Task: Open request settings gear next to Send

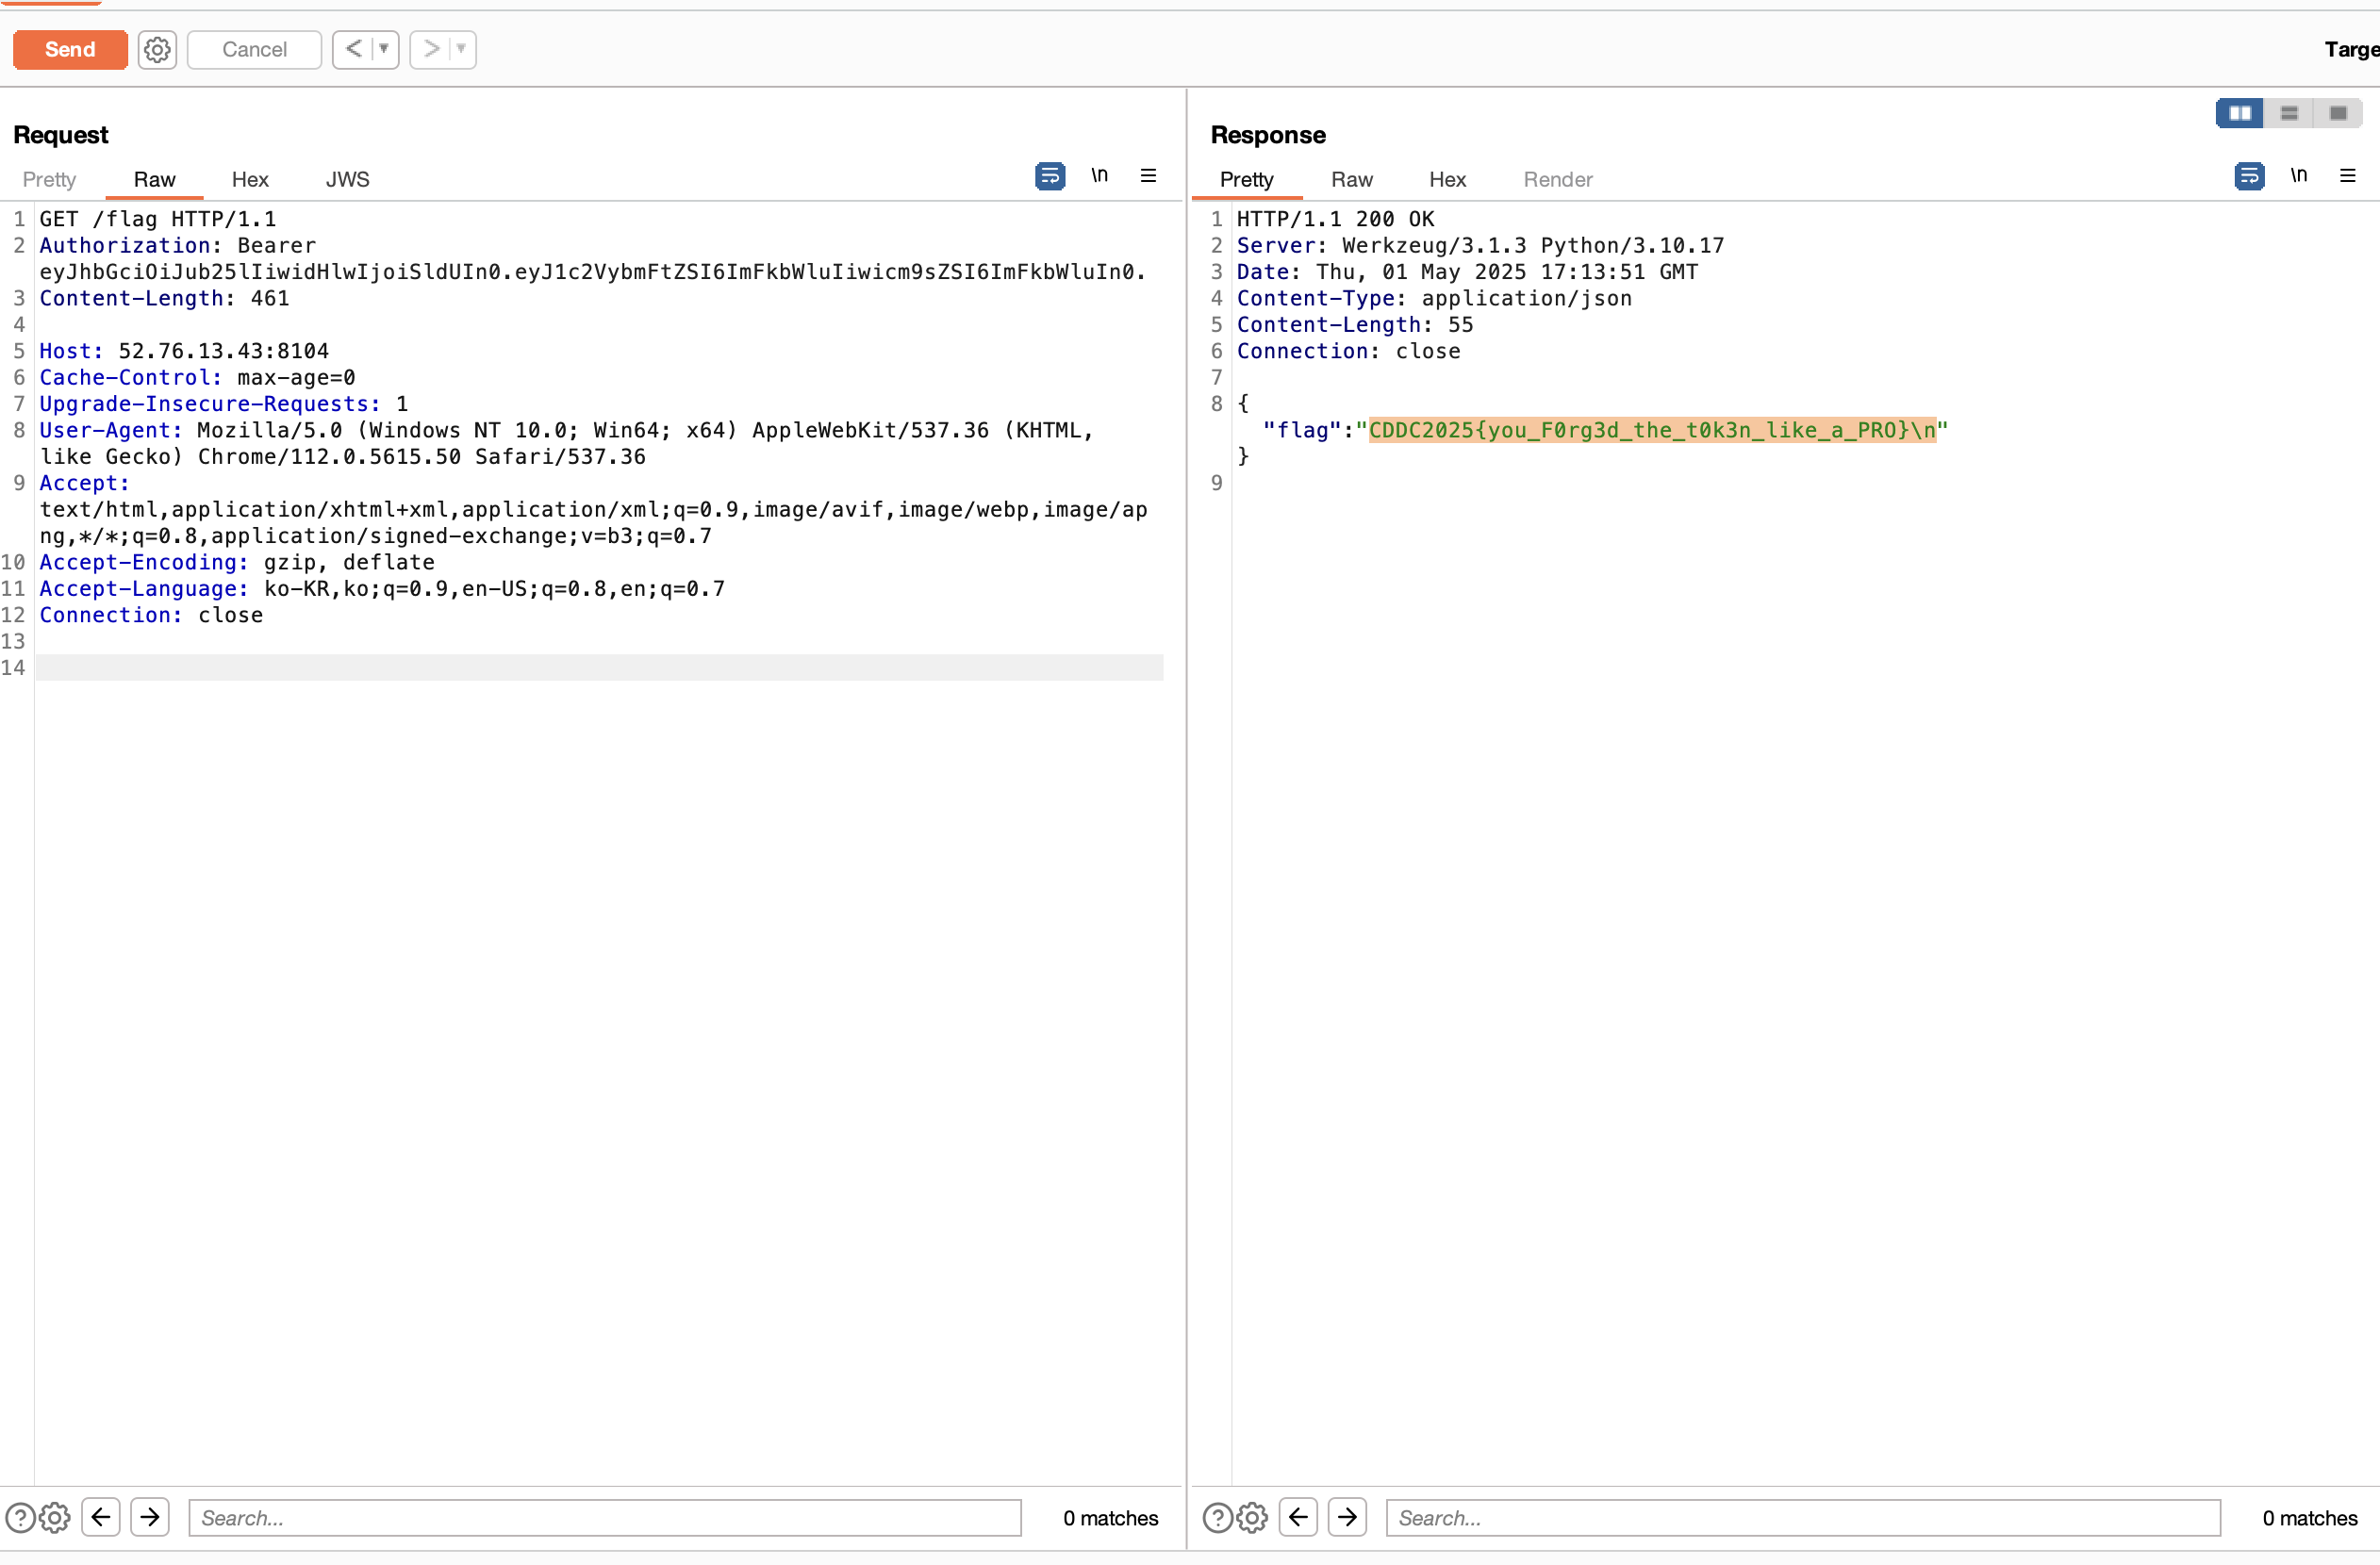Action: coord(157,49)
